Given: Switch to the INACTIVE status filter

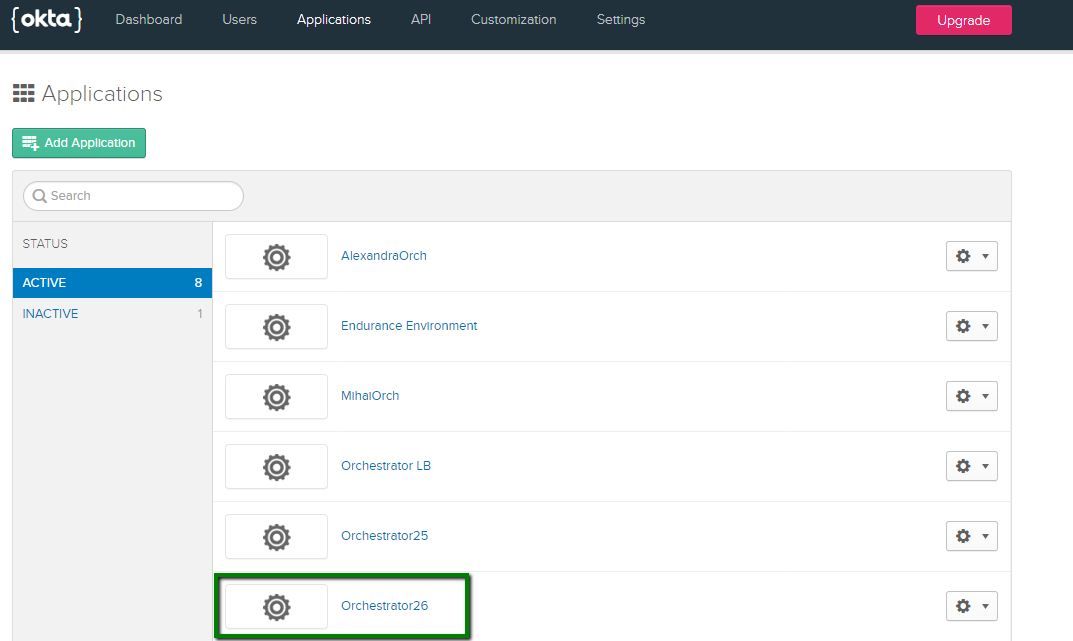Looking at the screenshot, I should pos(50,313).
